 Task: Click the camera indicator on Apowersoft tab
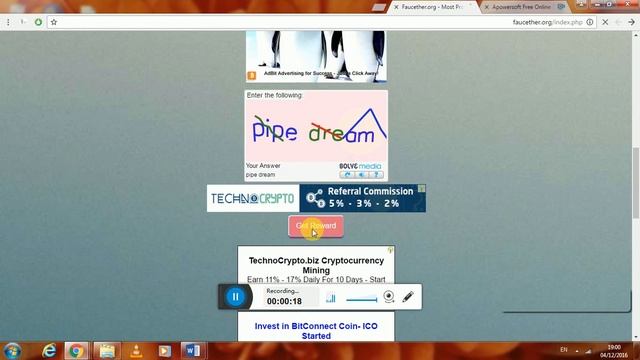coord(562,7)
